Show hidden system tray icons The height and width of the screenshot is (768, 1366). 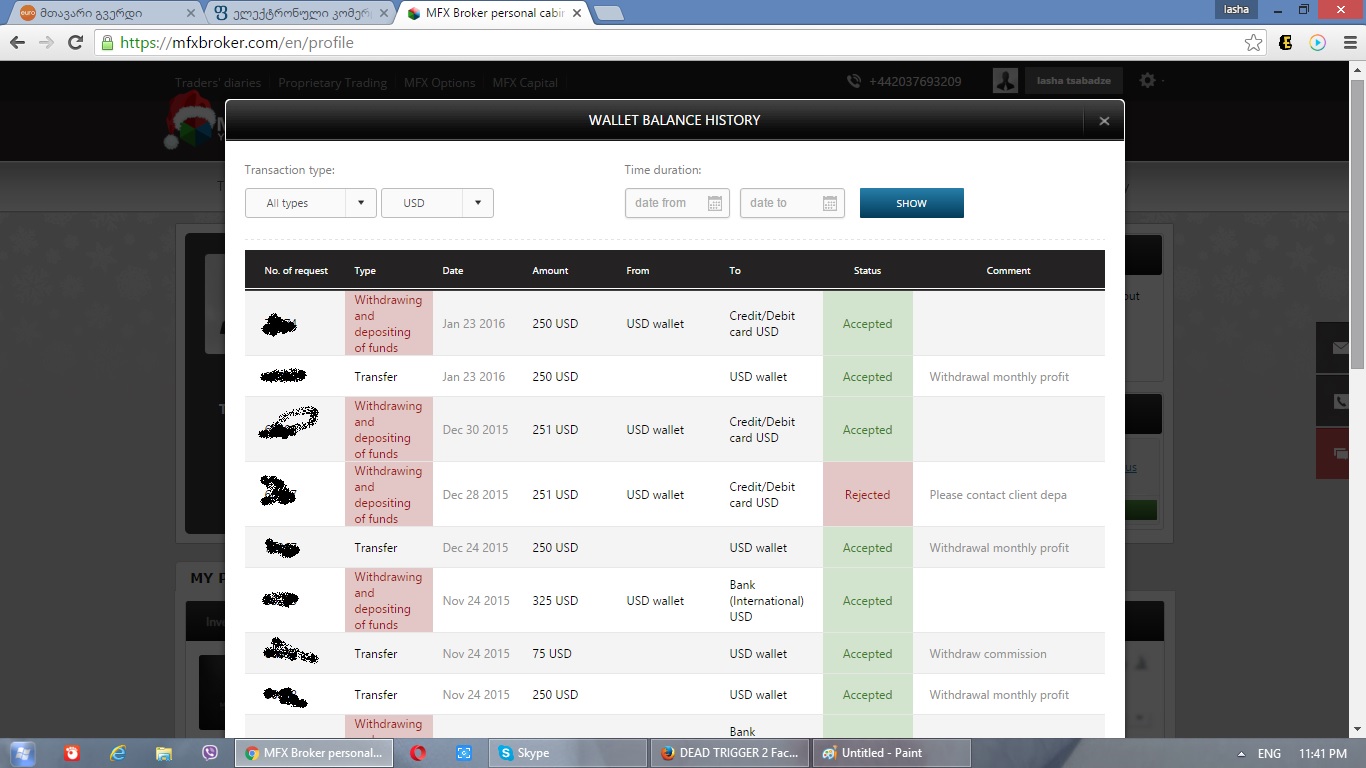(1241, 754)
